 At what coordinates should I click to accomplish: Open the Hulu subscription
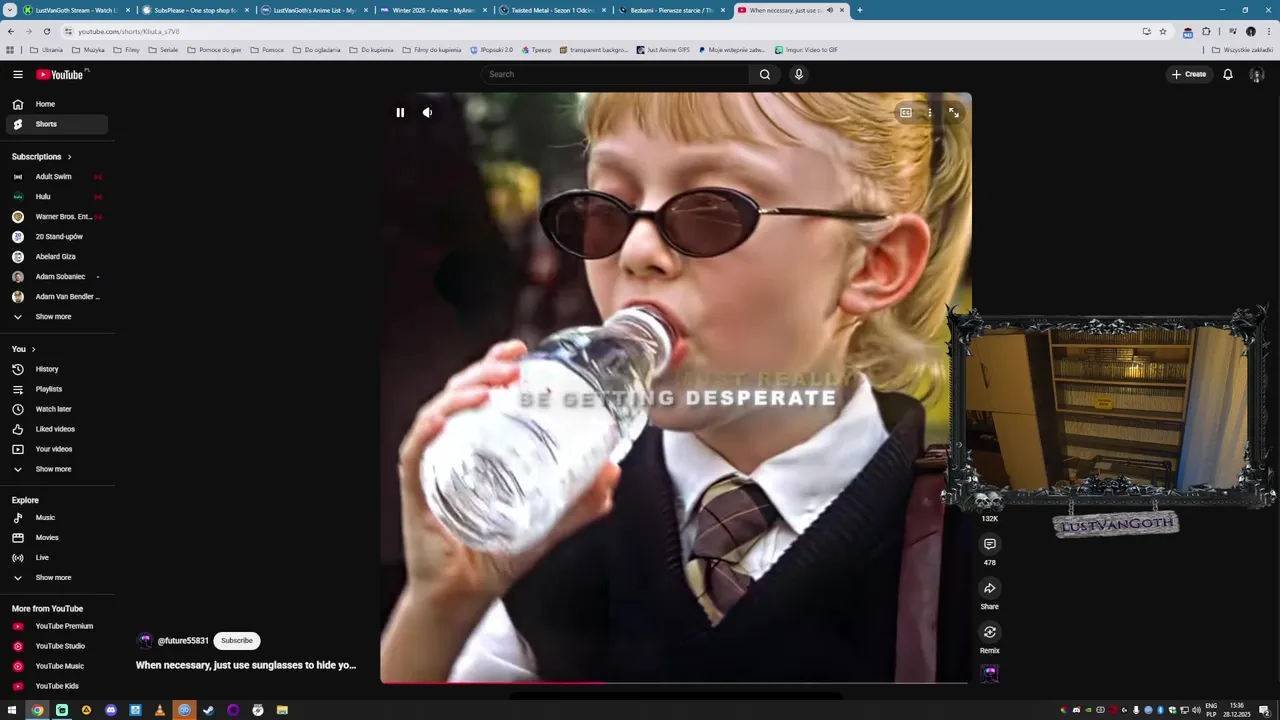(x=57, y=197)
